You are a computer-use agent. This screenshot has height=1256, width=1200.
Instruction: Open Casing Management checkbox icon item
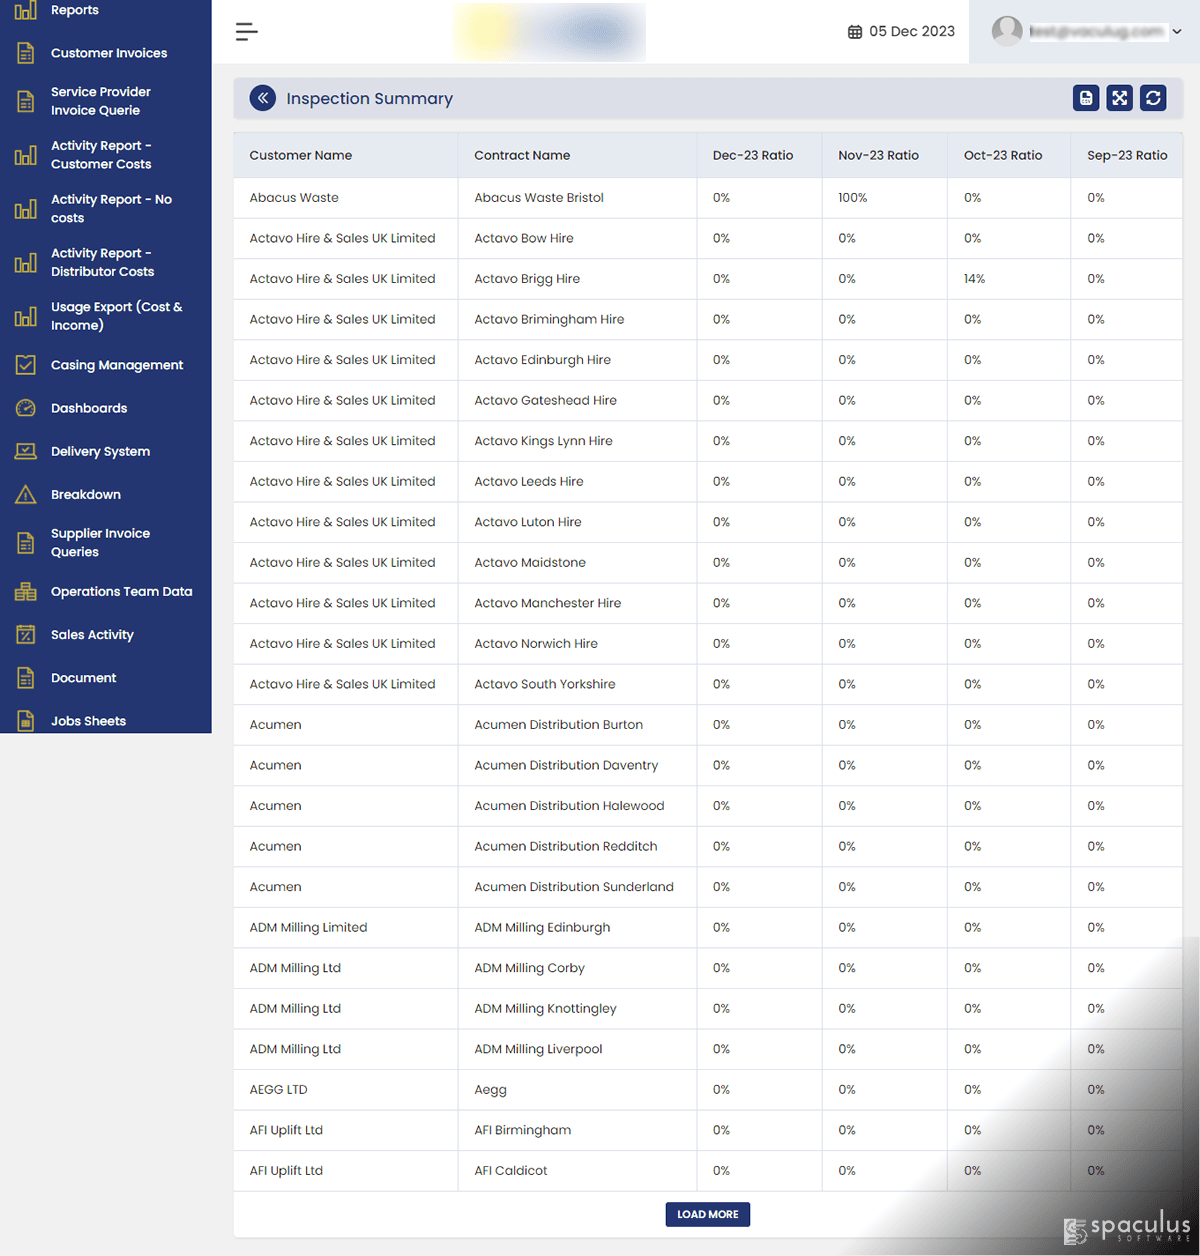pyautogui.click(x=26, y=365)
